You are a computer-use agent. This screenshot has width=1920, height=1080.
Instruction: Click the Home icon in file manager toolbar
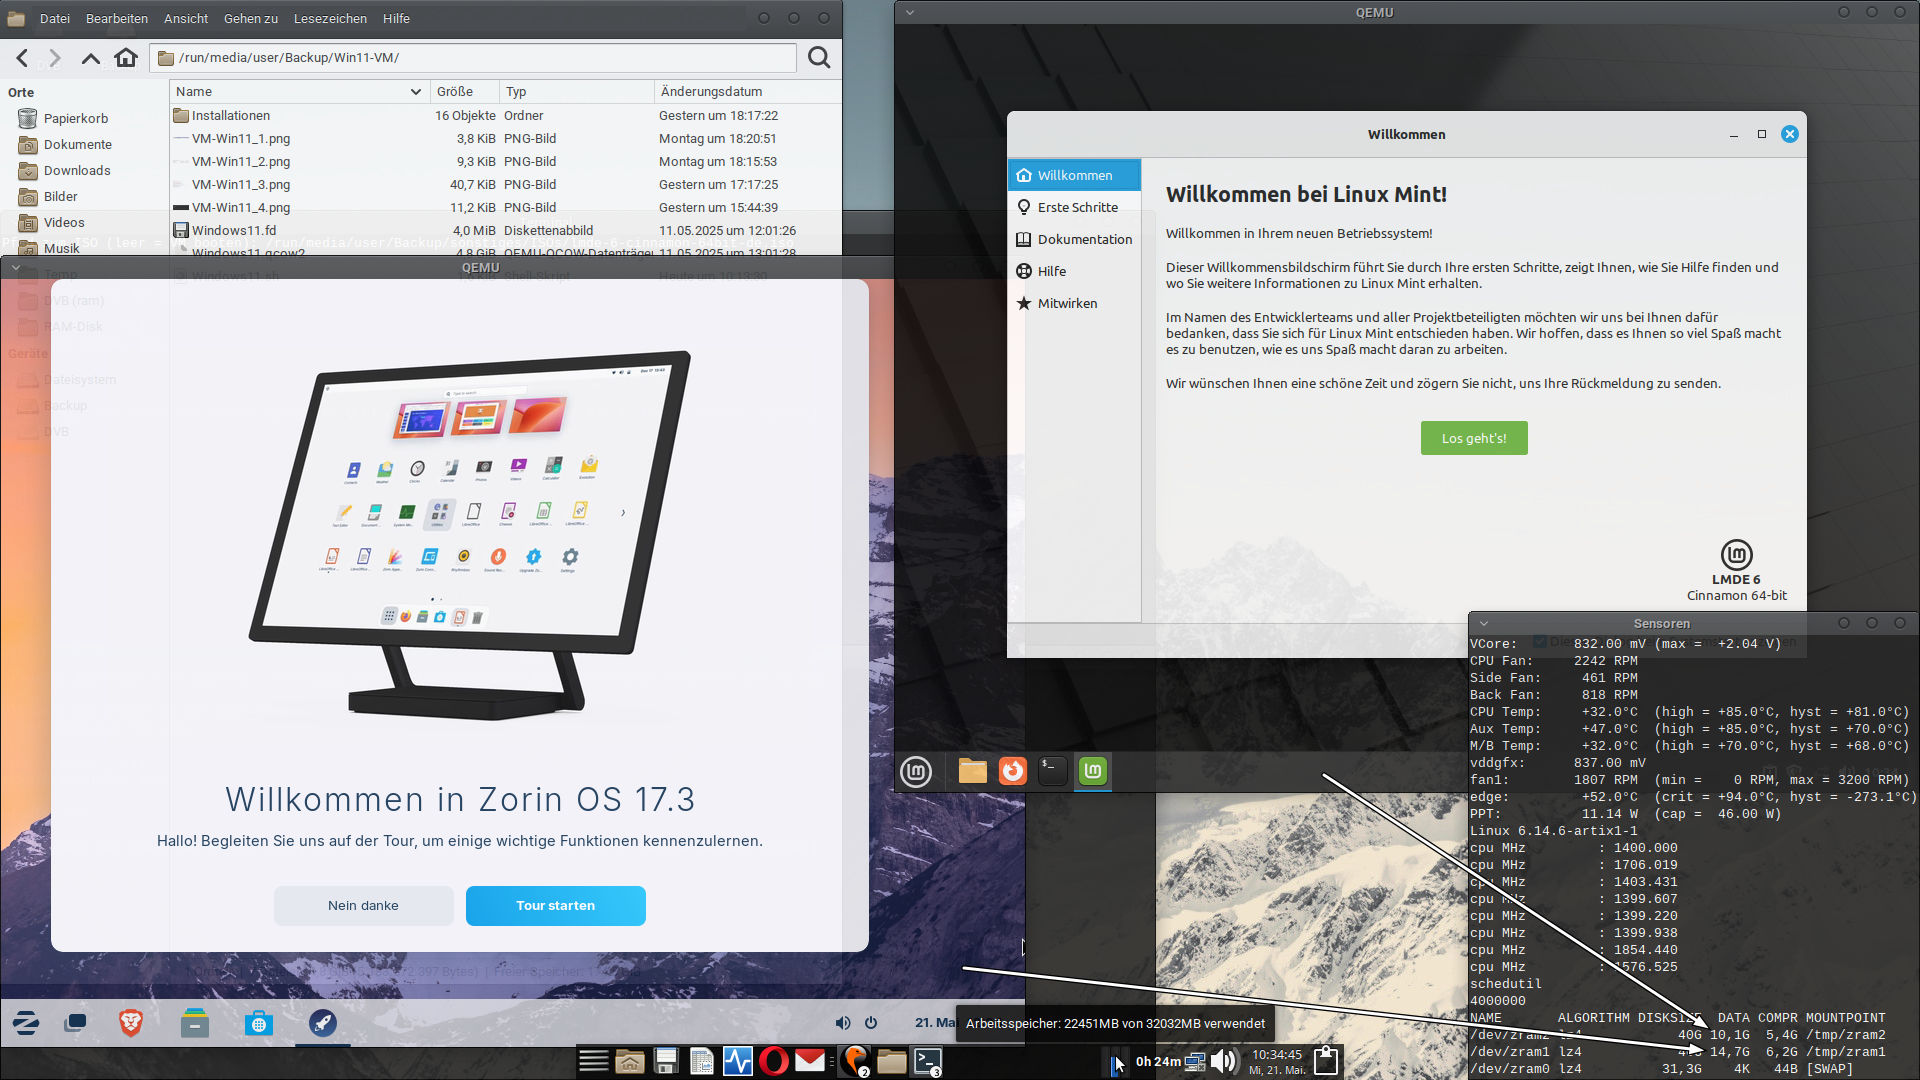point(126,57)
